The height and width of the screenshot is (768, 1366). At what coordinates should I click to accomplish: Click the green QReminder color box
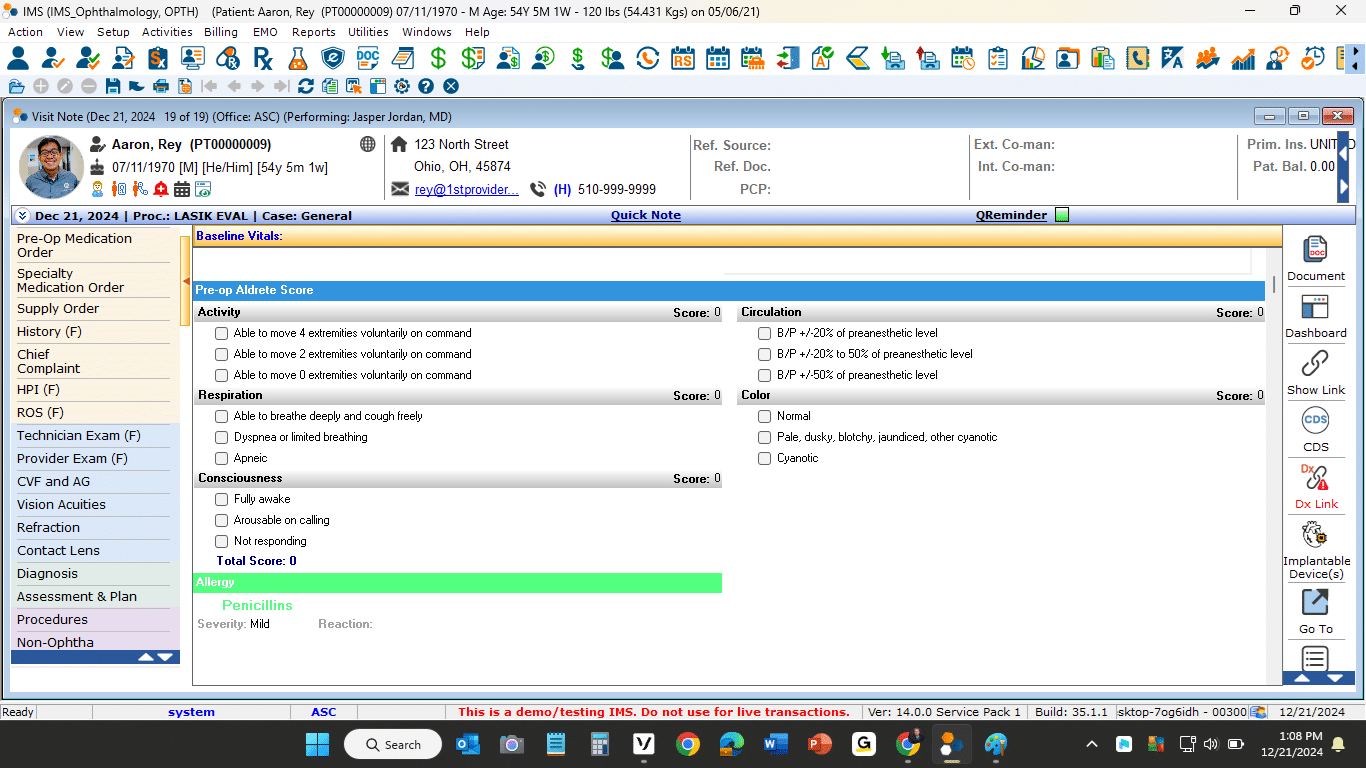(1062, 215)
